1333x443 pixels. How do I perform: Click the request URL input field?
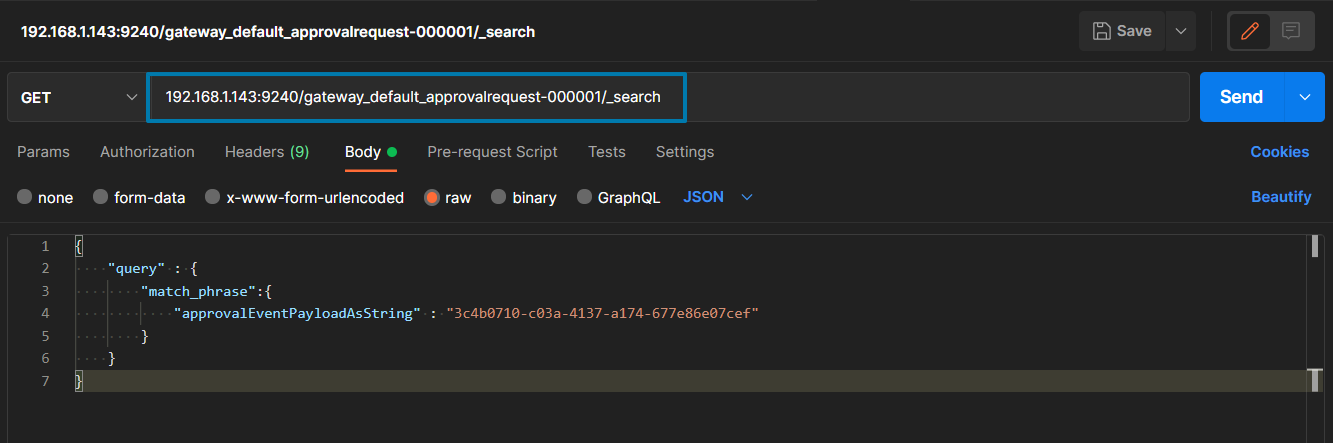click(415, 97)
